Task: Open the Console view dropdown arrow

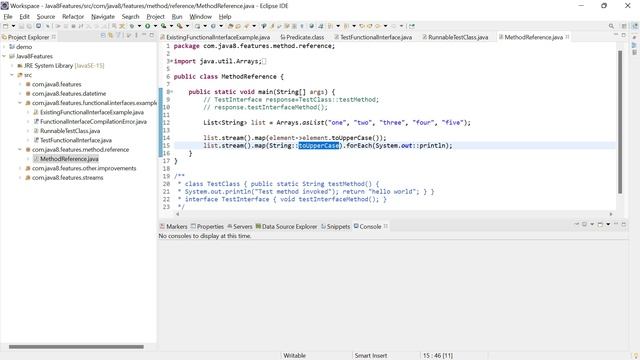Action: point(608,224)
